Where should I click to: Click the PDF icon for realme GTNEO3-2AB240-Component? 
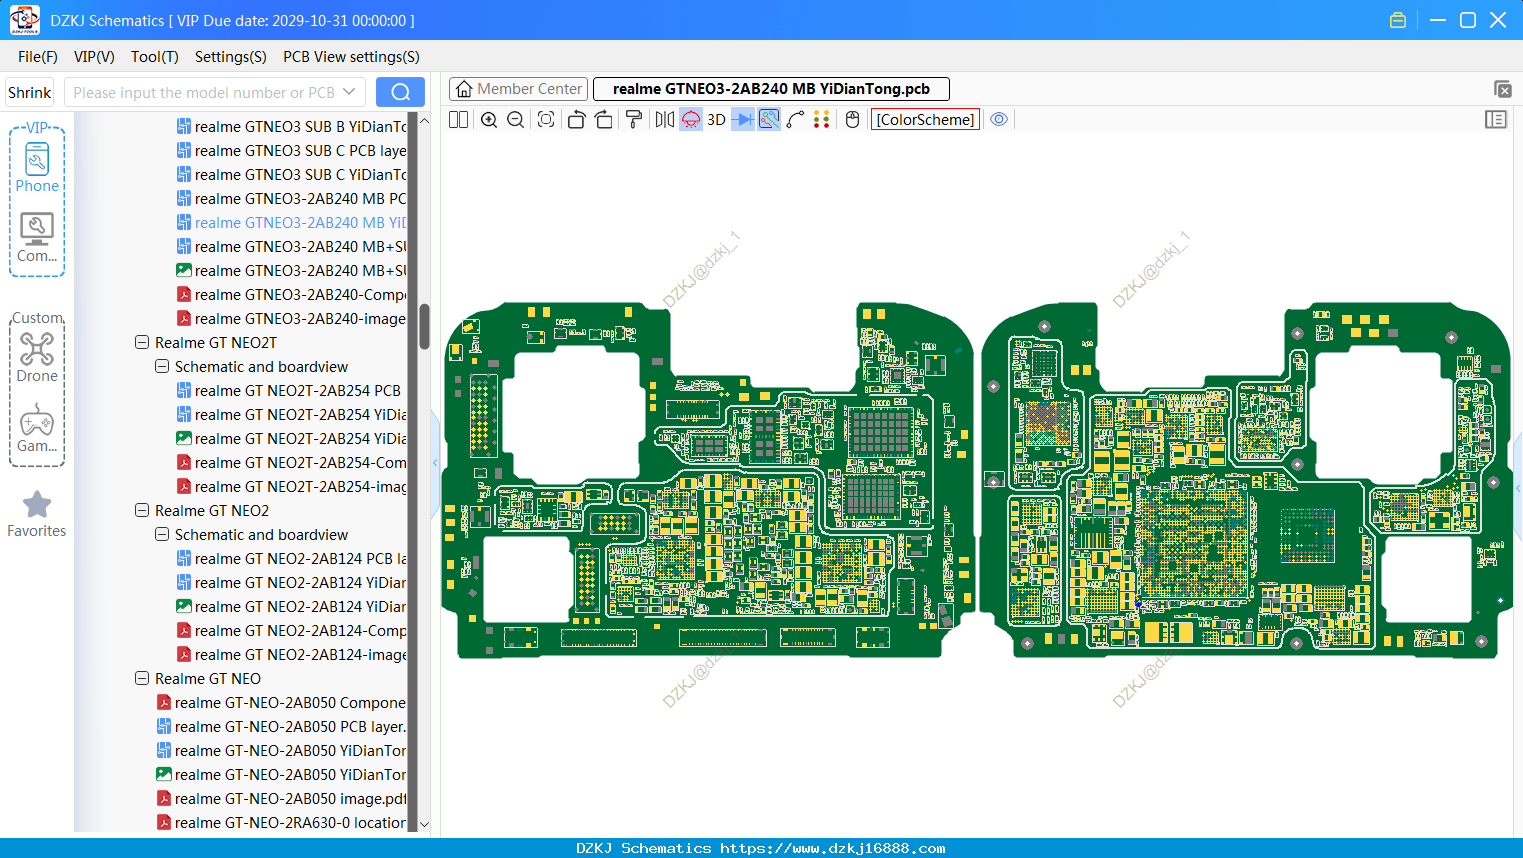tap(184, 294)
